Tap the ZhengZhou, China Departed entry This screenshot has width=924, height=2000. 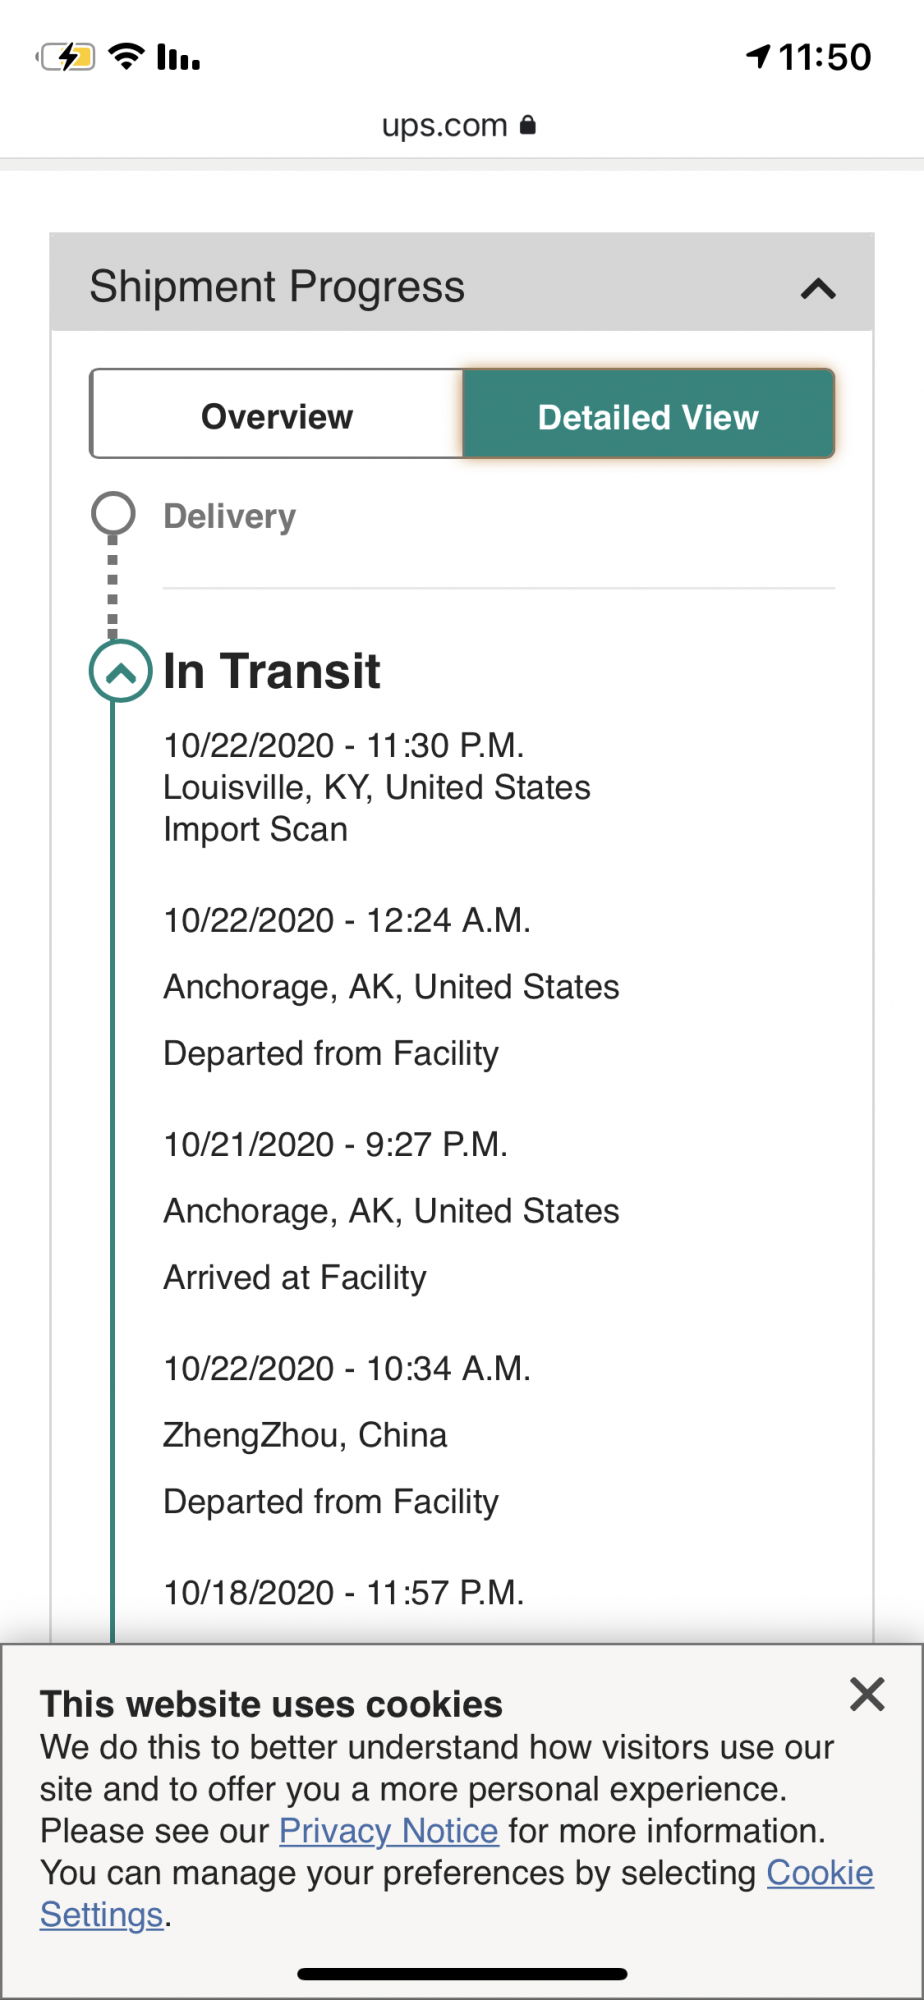click(x=331, y=1436)
